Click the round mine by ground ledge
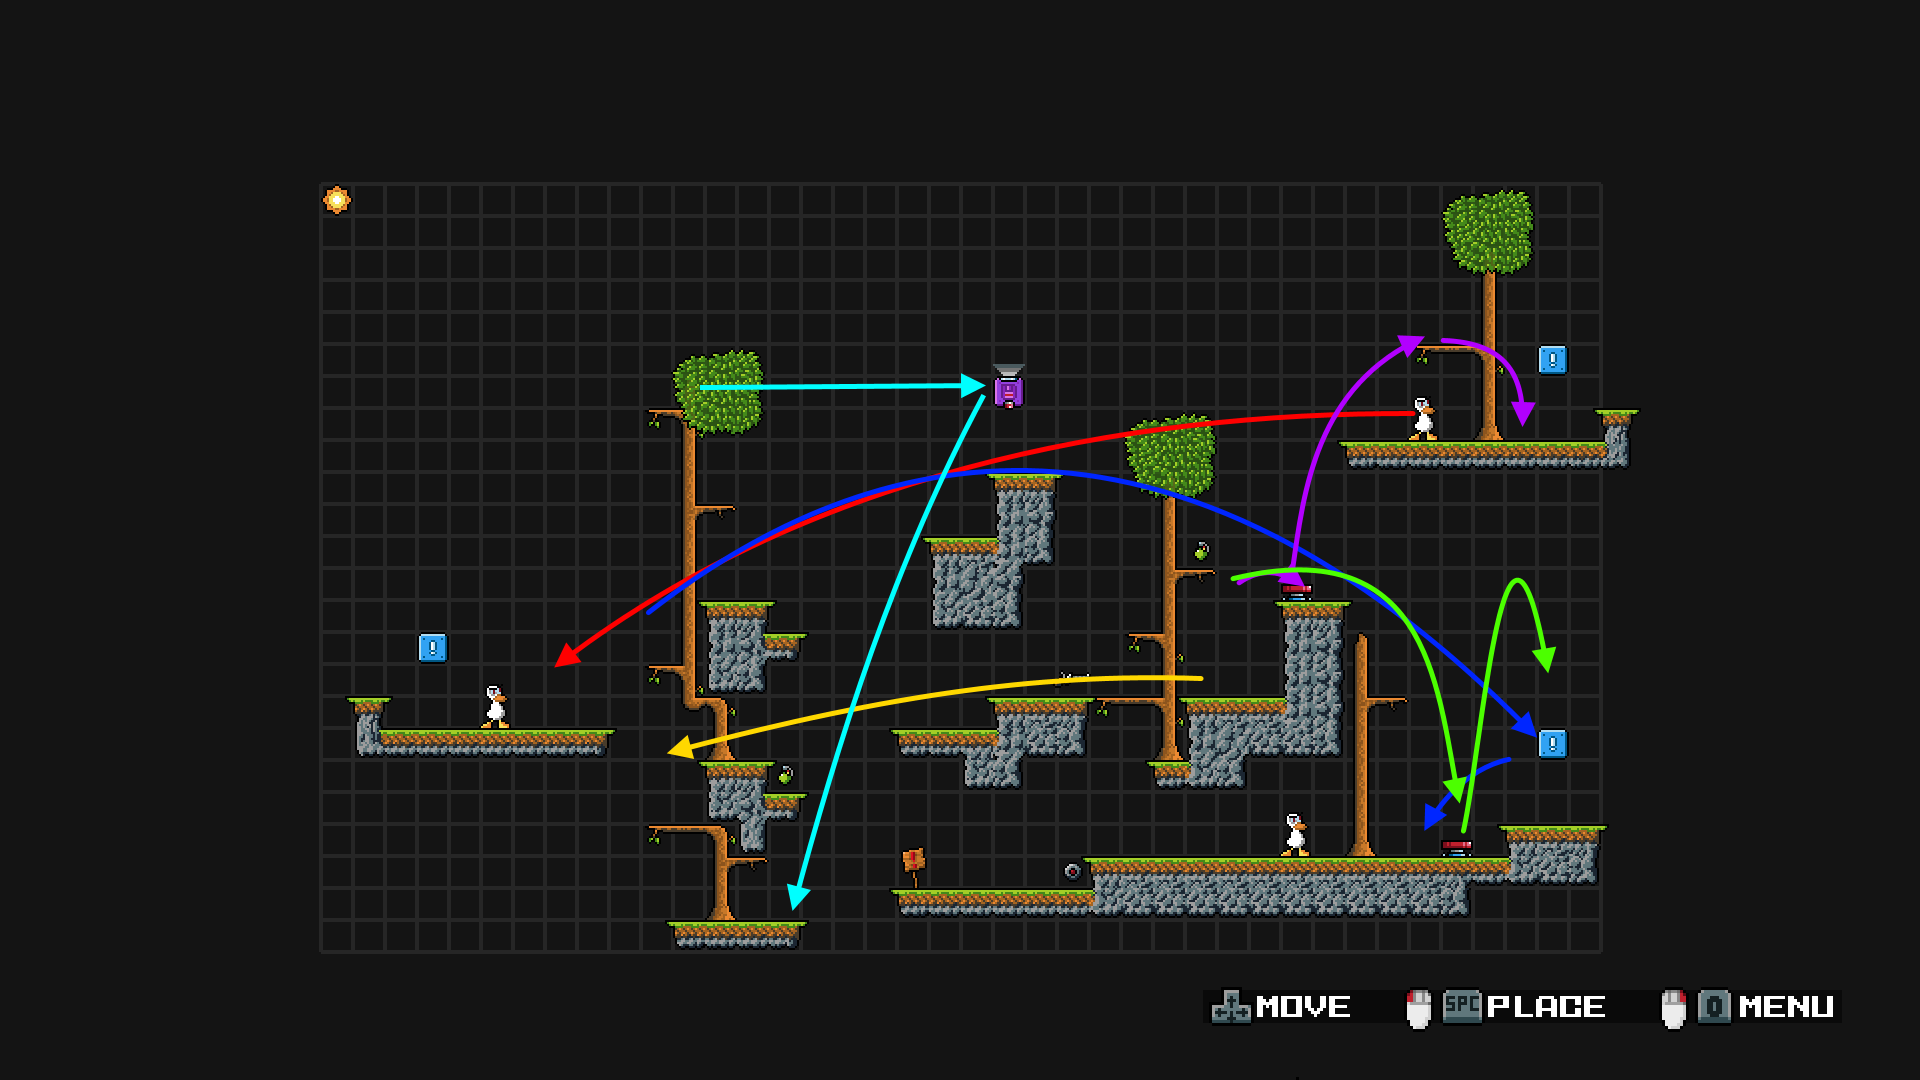 (x=1072, y=871)
